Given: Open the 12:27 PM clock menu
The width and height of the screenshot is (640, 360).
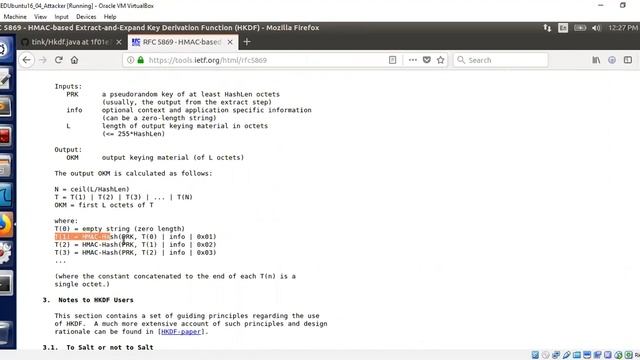Looking at the screenshot, I should point(623,28).
